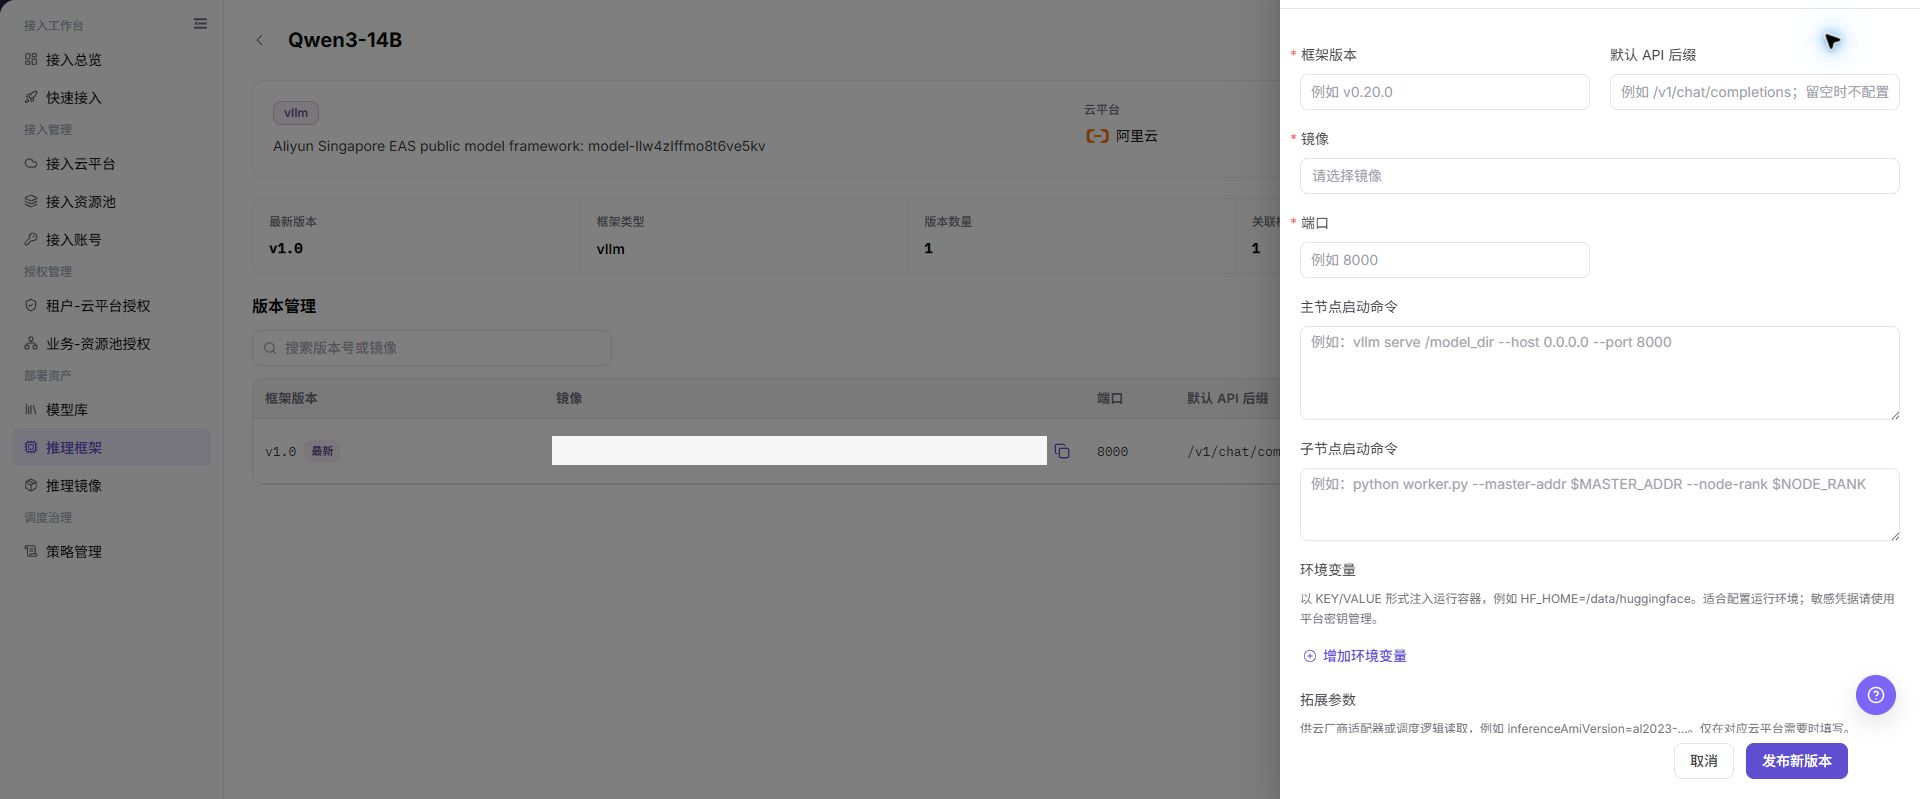Open 业务-资源池授权 page

click(x=111, y=344)
